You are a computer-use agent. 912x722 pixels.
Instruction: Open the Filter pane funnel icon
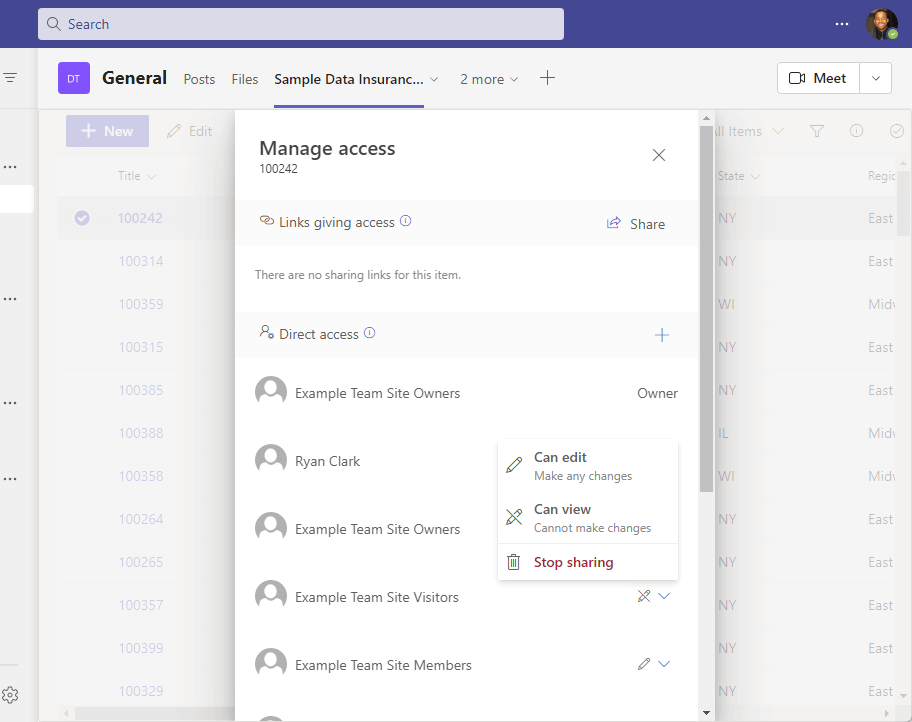tap(817, 131)
